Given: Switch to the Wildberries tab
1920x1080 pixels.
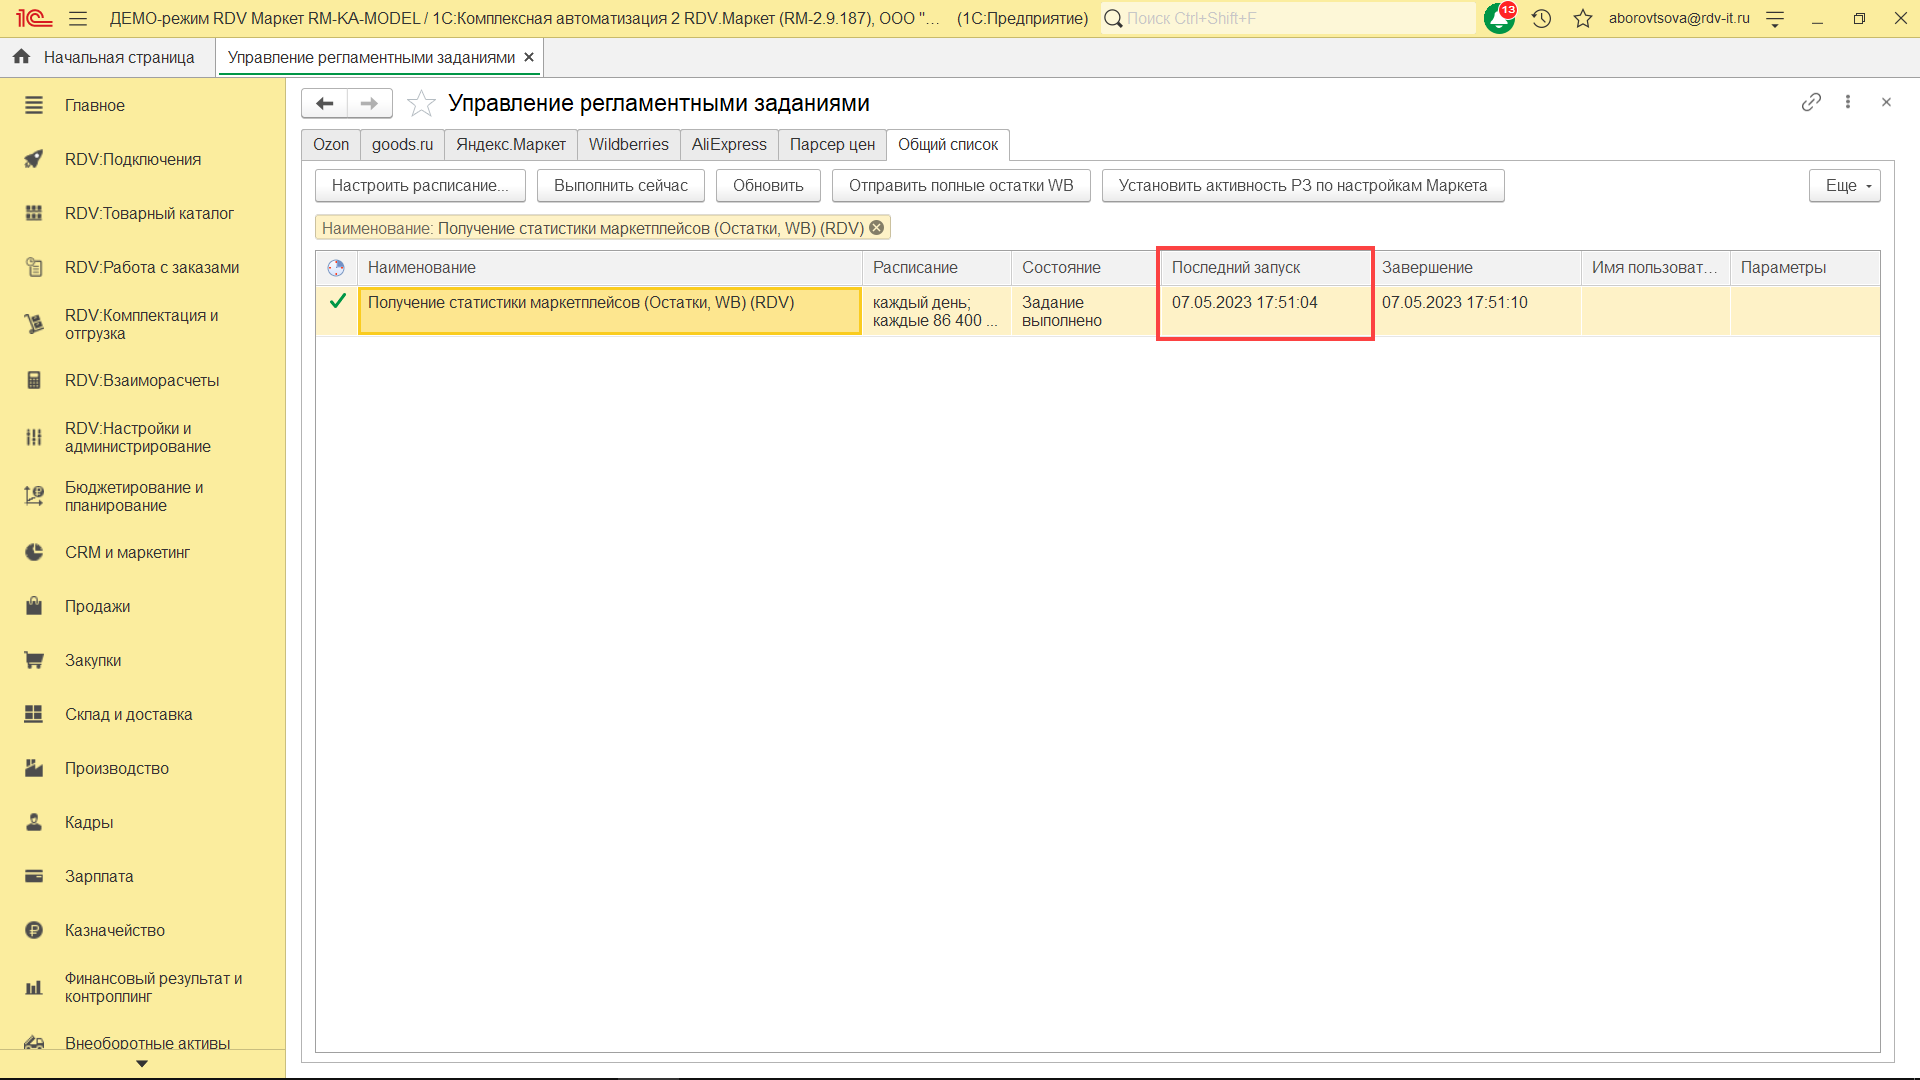Looking at the screenshot, I should click(x=628, y=144).
